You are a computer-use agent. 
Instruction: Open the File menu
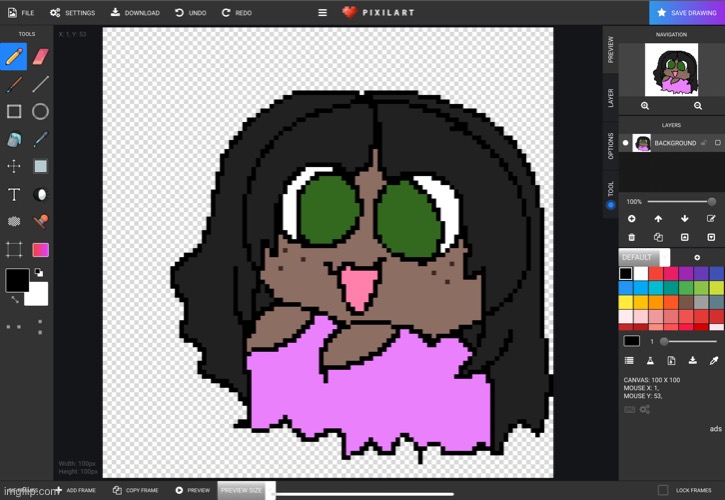point(21,12)
